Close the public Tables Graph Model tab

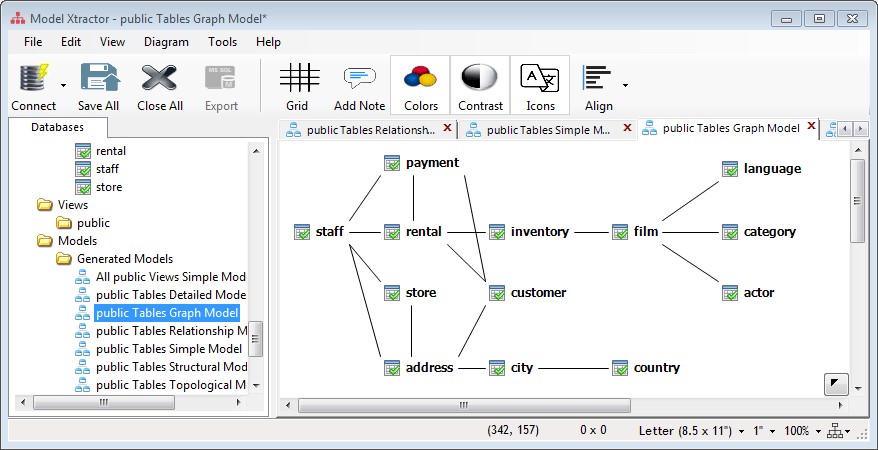click(812, 128)
